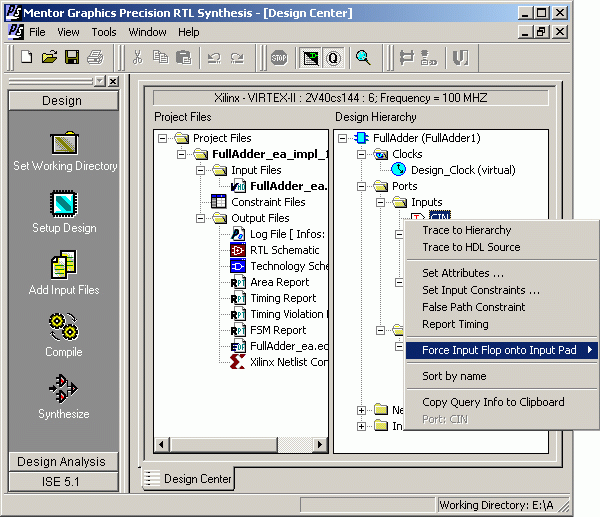Collapse the Clocks folder

[361, 154]
